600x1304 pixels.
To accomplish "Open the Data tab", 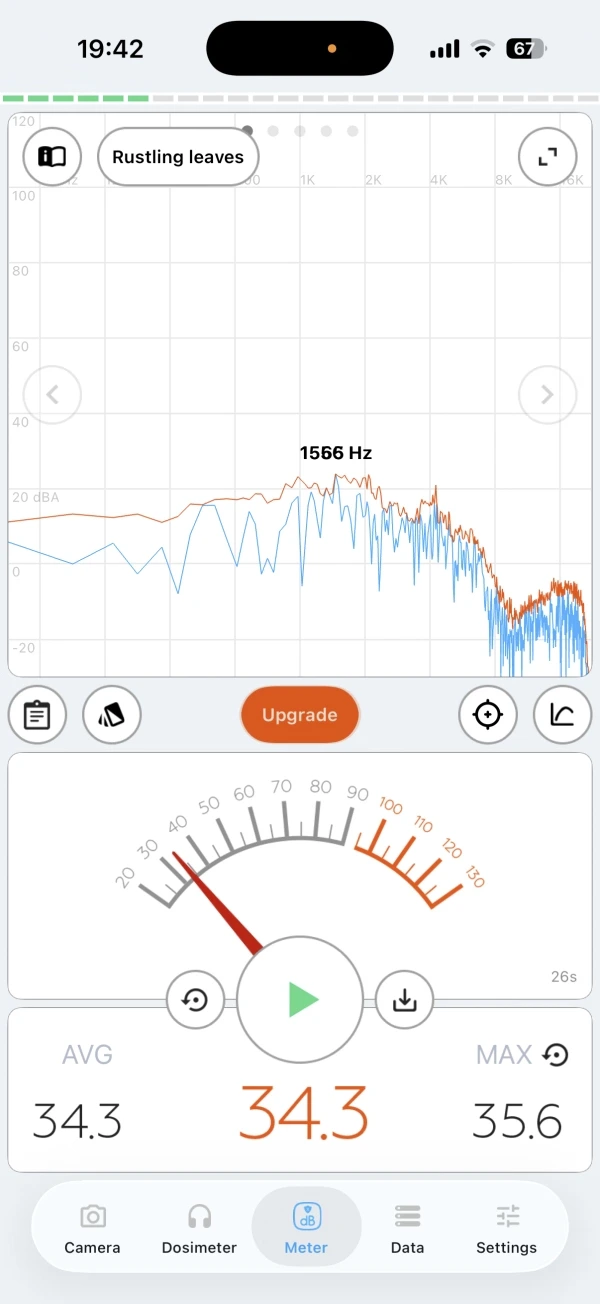I will coord(407,1228).
